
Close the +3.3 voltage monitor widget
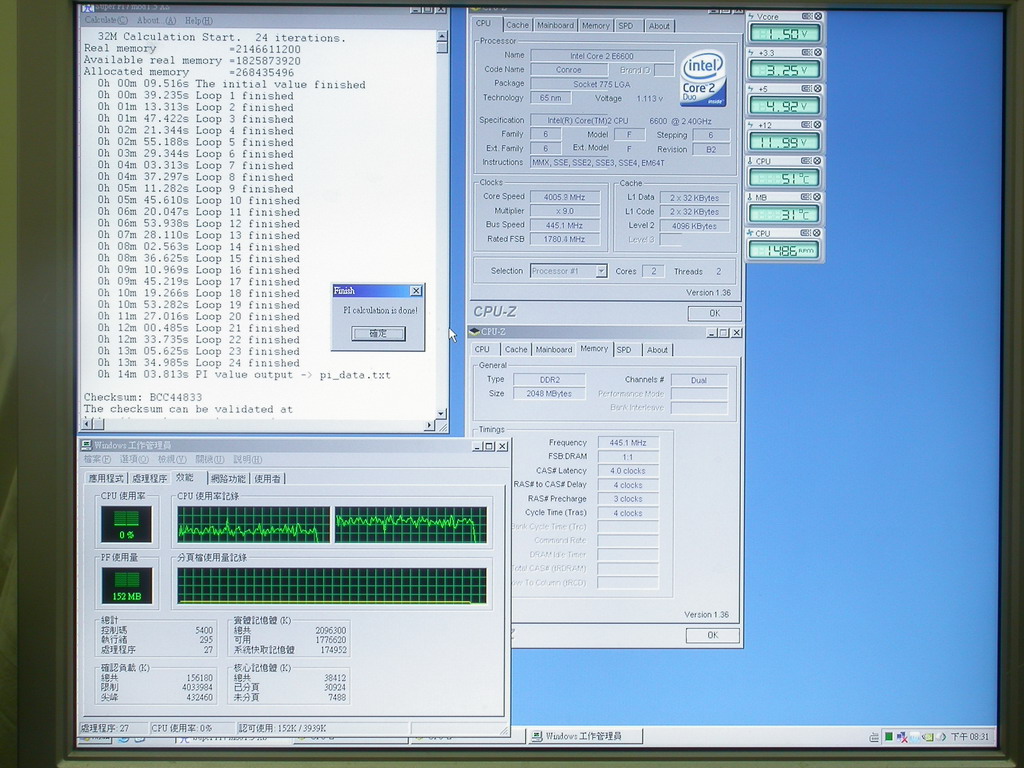pyautogui.click(x=817, y=52)
